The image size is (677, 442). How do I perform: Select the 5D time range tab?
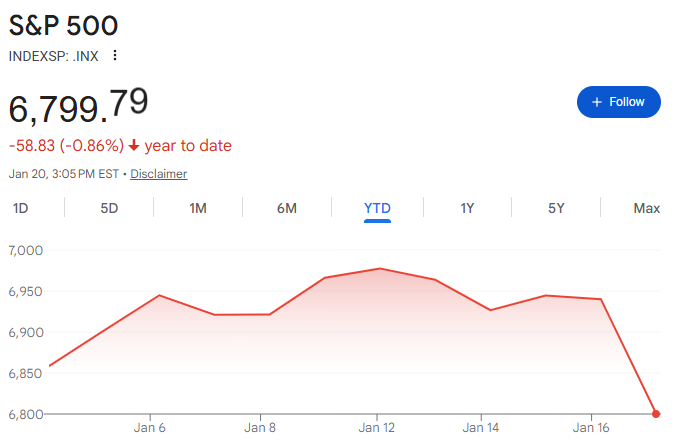coord(109,208)
